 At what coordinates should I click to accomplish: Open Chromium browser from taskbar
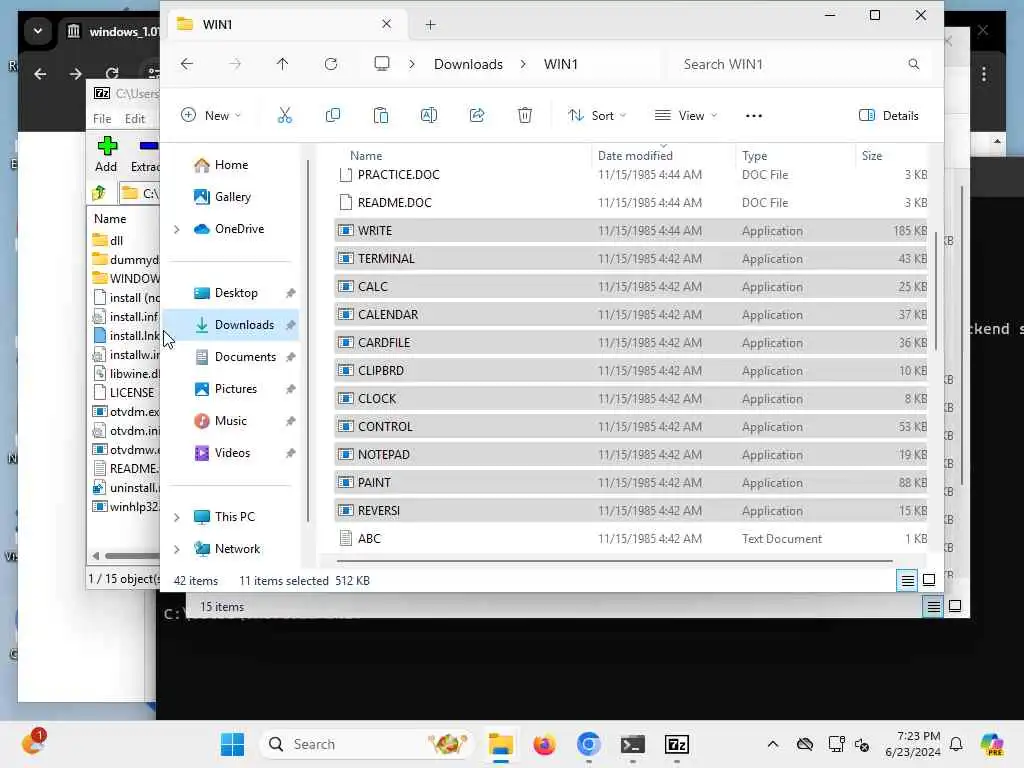pyautogui.click(x=588, y=744)
